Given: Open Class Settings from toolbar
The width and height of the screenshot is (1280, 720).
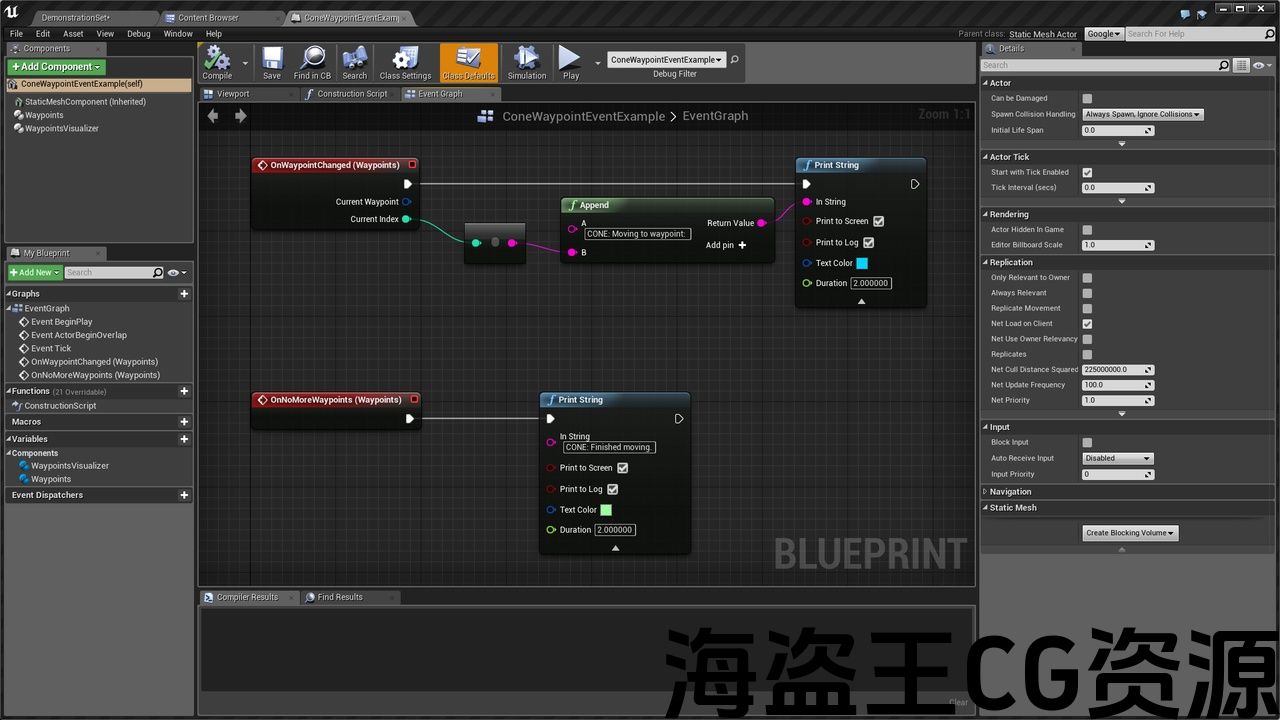Looking at the screenshot, I should click(x=405, y=62).
